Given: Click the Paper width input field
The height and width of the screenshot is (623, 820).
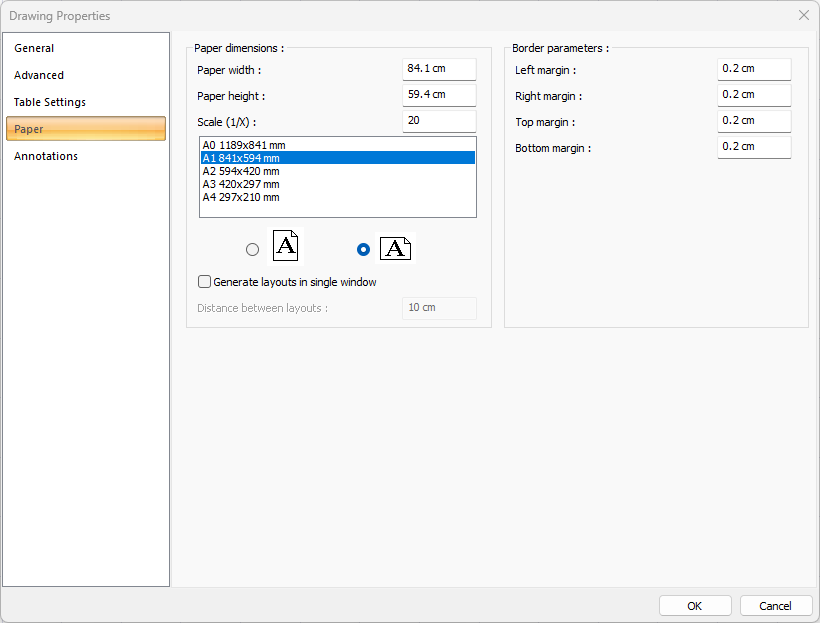Looking at the screenshot, I should (439, 69).
